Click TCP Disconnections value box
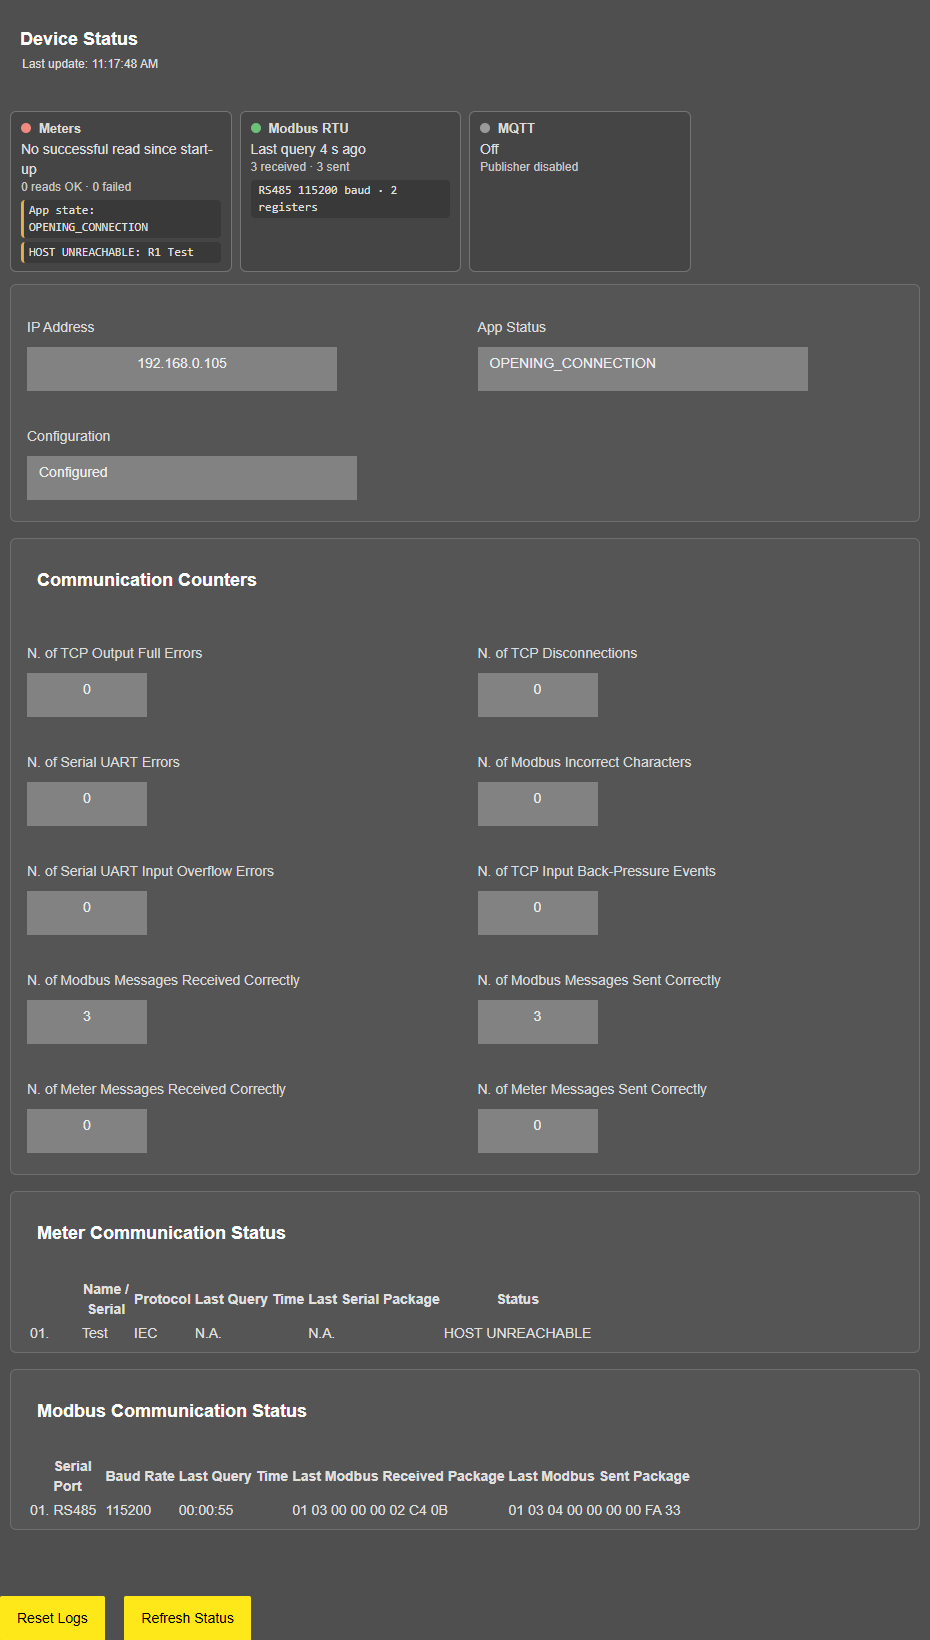 pos(538,695)
